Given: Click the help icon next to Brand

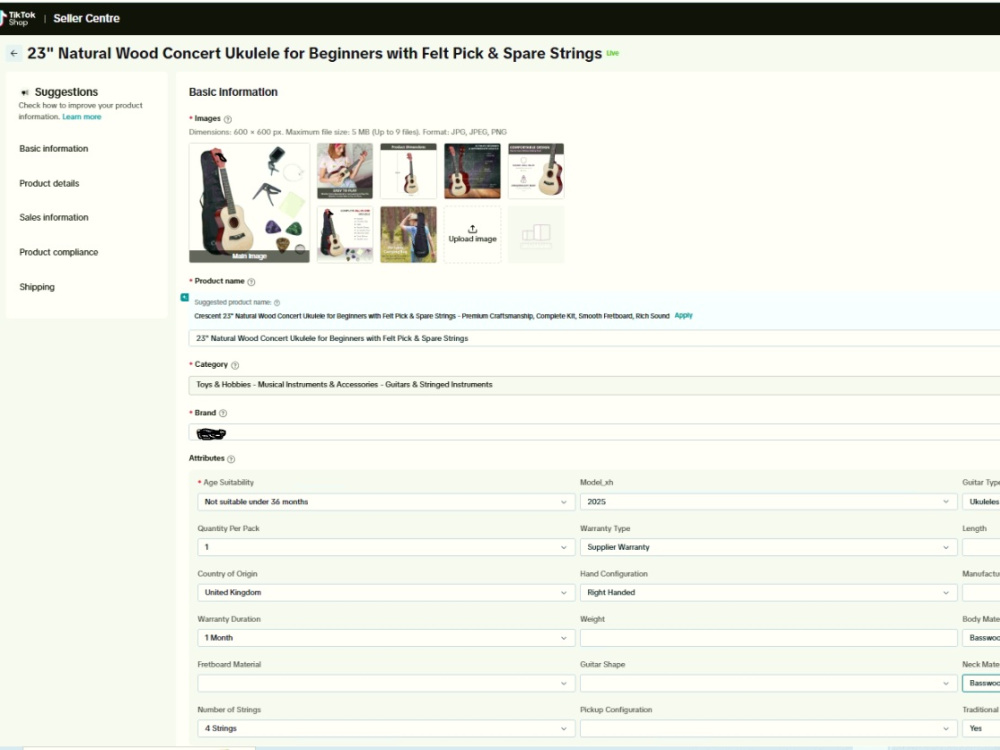Looking at the screenshot, I should point(223,413).
